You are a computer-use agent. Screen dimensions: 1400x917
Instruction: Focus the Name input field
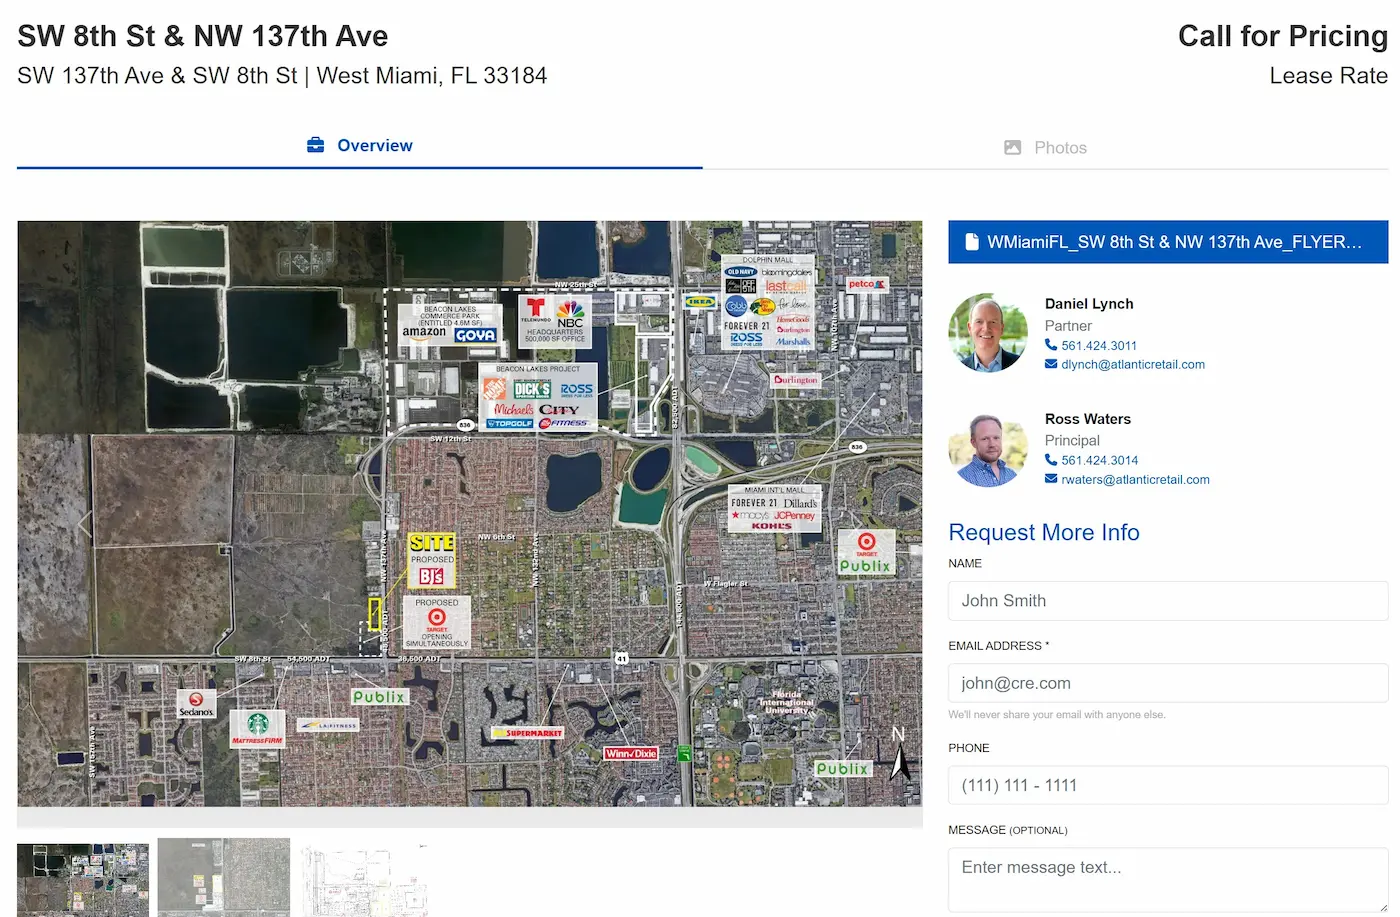(x=1168, y=601)
